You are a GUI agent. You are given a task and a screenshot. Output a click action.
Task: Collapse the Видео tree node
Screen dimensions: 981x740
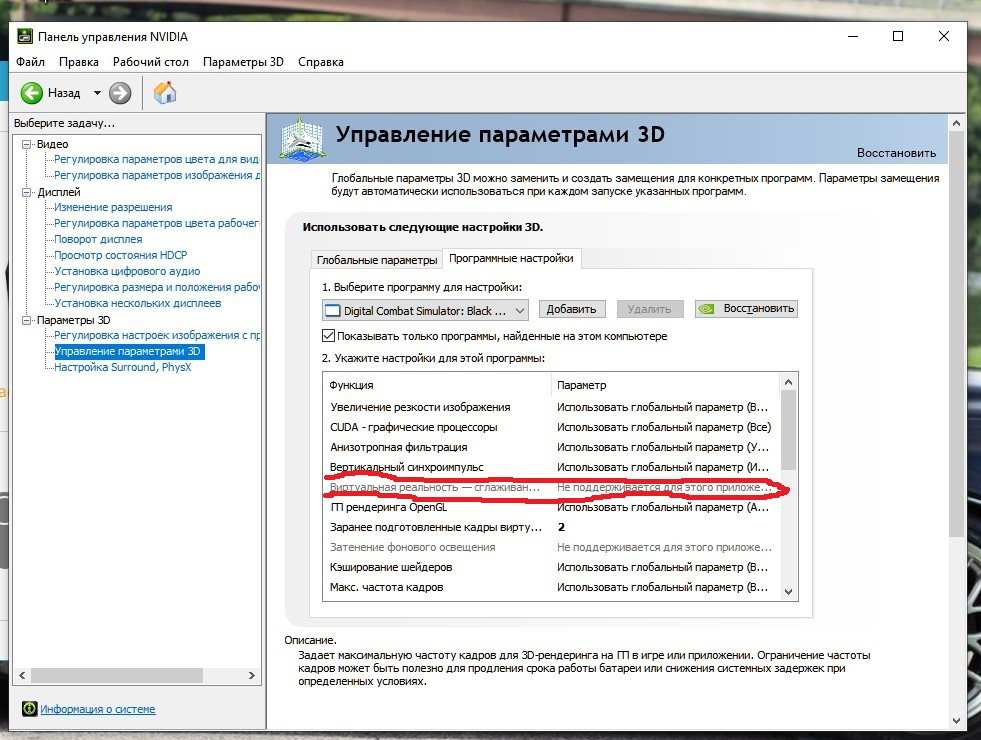26,144
